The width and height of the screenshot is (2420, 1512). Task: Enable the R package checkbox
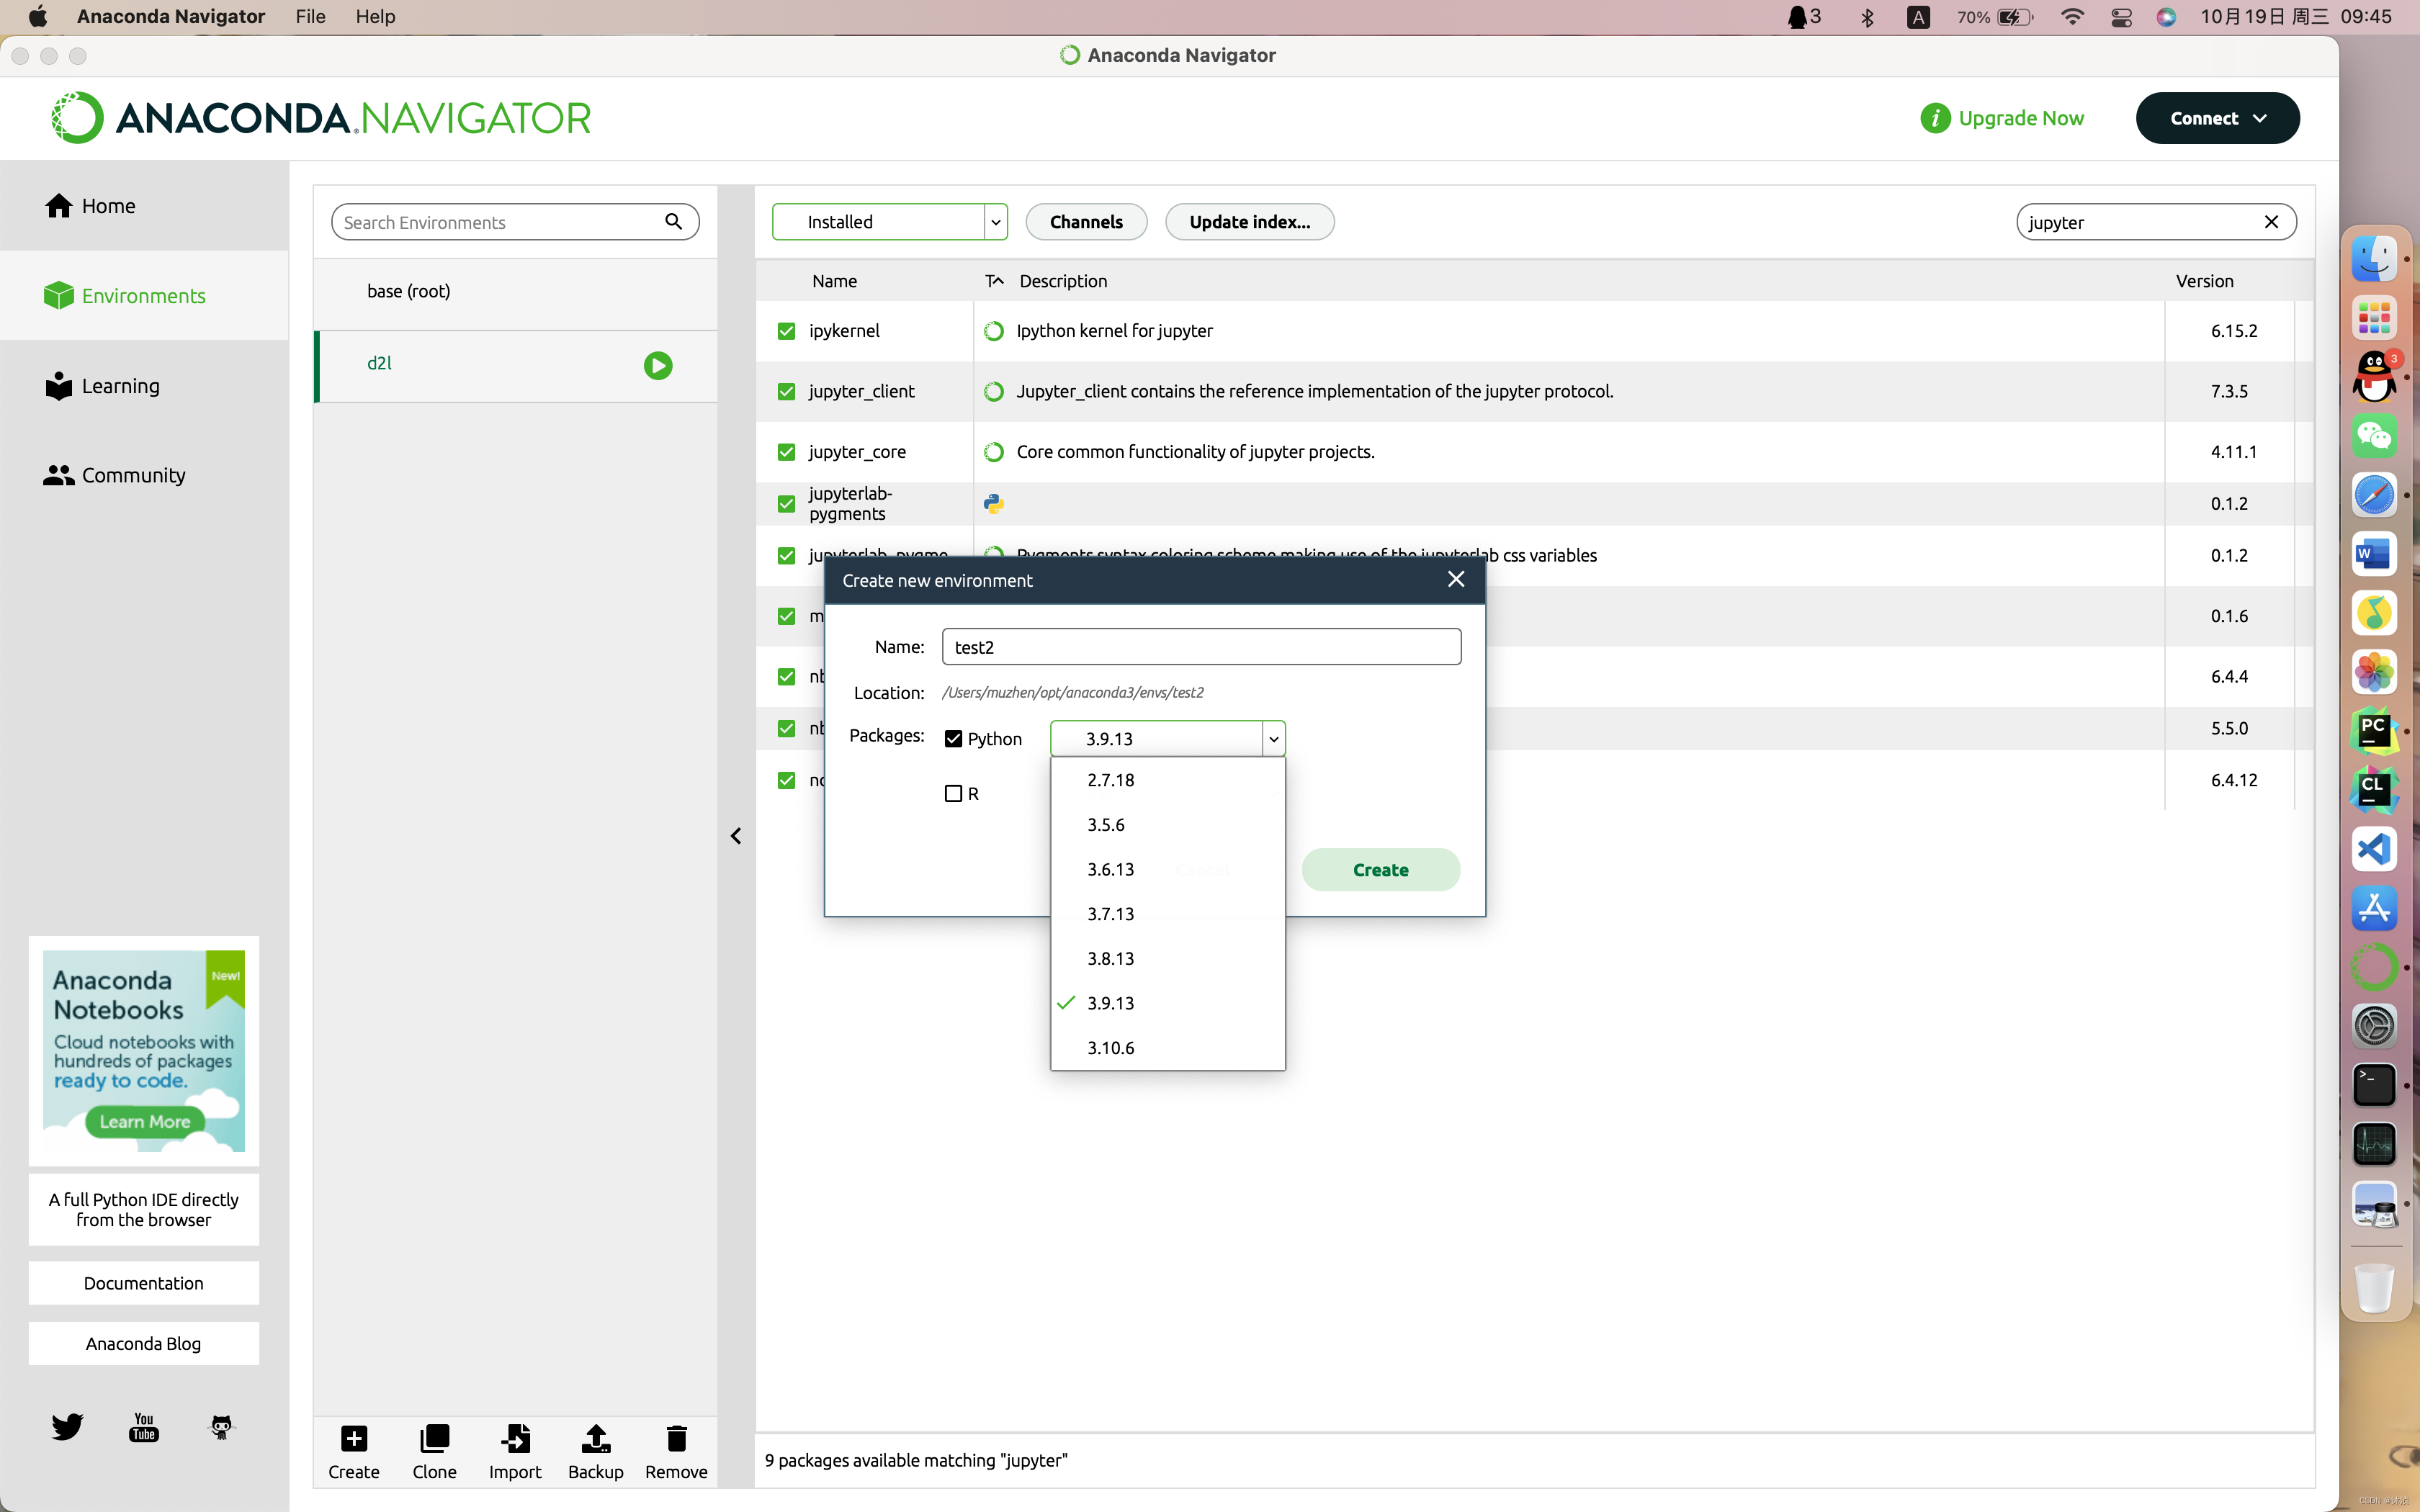pyautogui.click(x=953, y=794)
